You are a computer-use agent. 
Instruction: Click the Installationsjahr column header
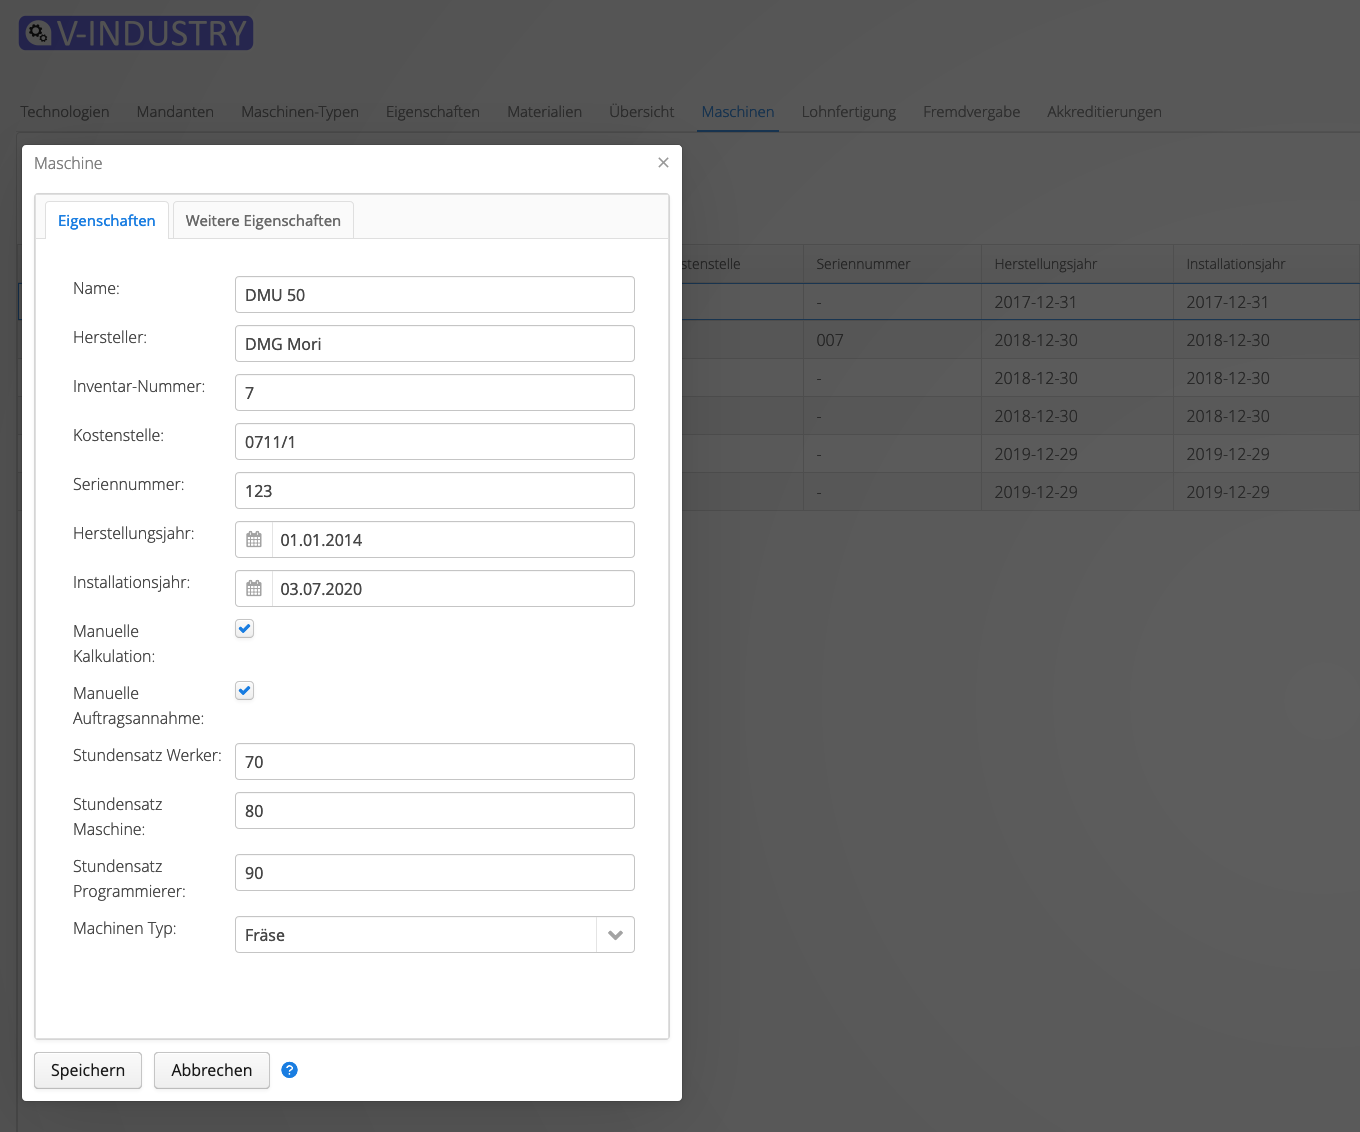point(1267,264)
